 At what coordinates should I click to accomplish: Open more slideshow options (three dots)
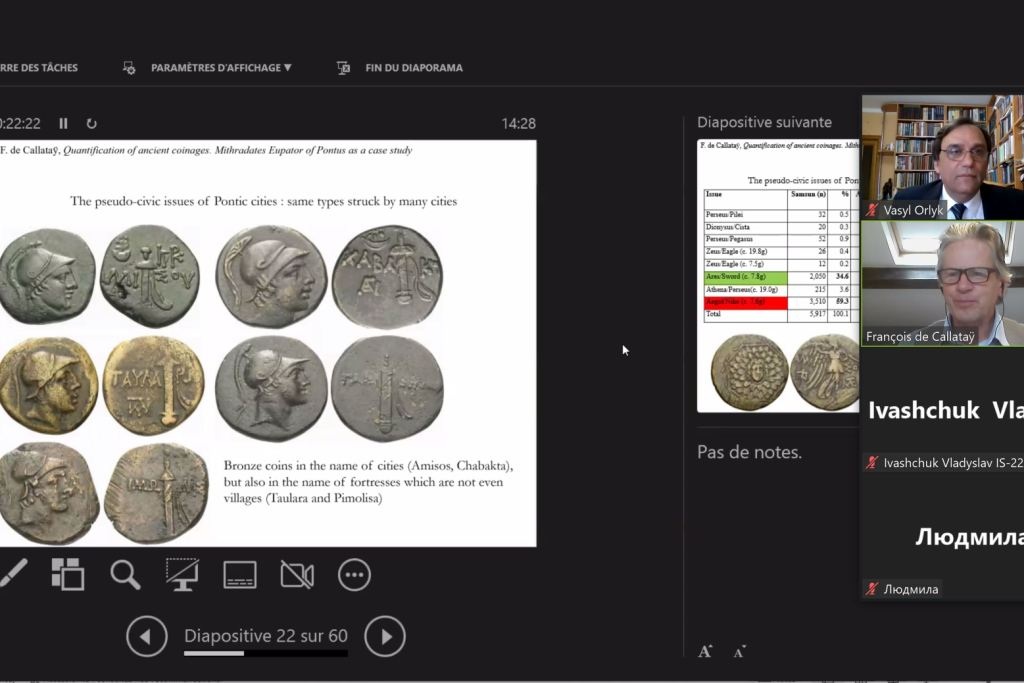[x=354, y=574]
